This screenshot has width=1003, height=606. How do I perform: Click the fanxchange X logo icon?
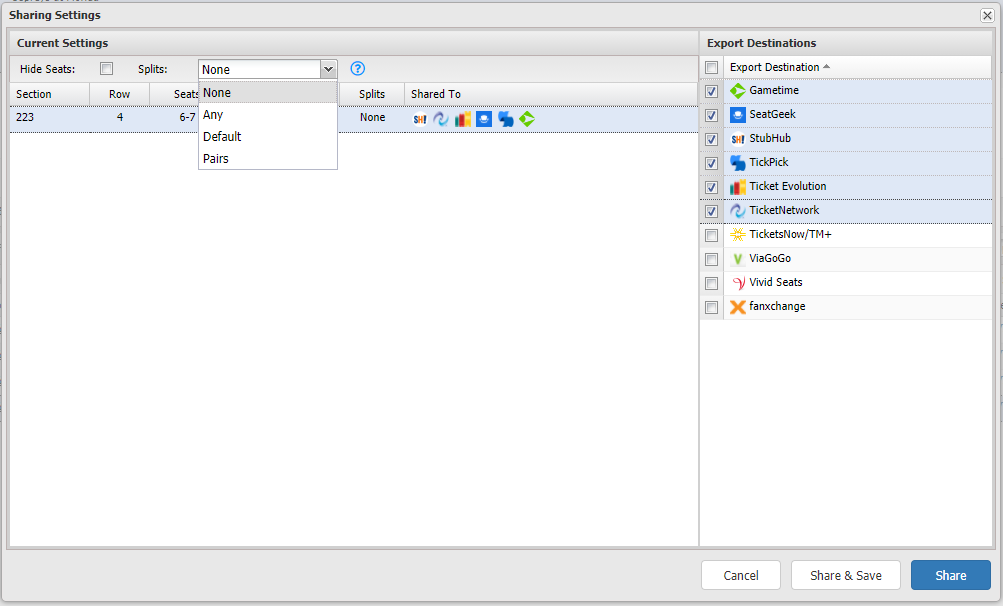pyautogui.click(x=738, y=307)
